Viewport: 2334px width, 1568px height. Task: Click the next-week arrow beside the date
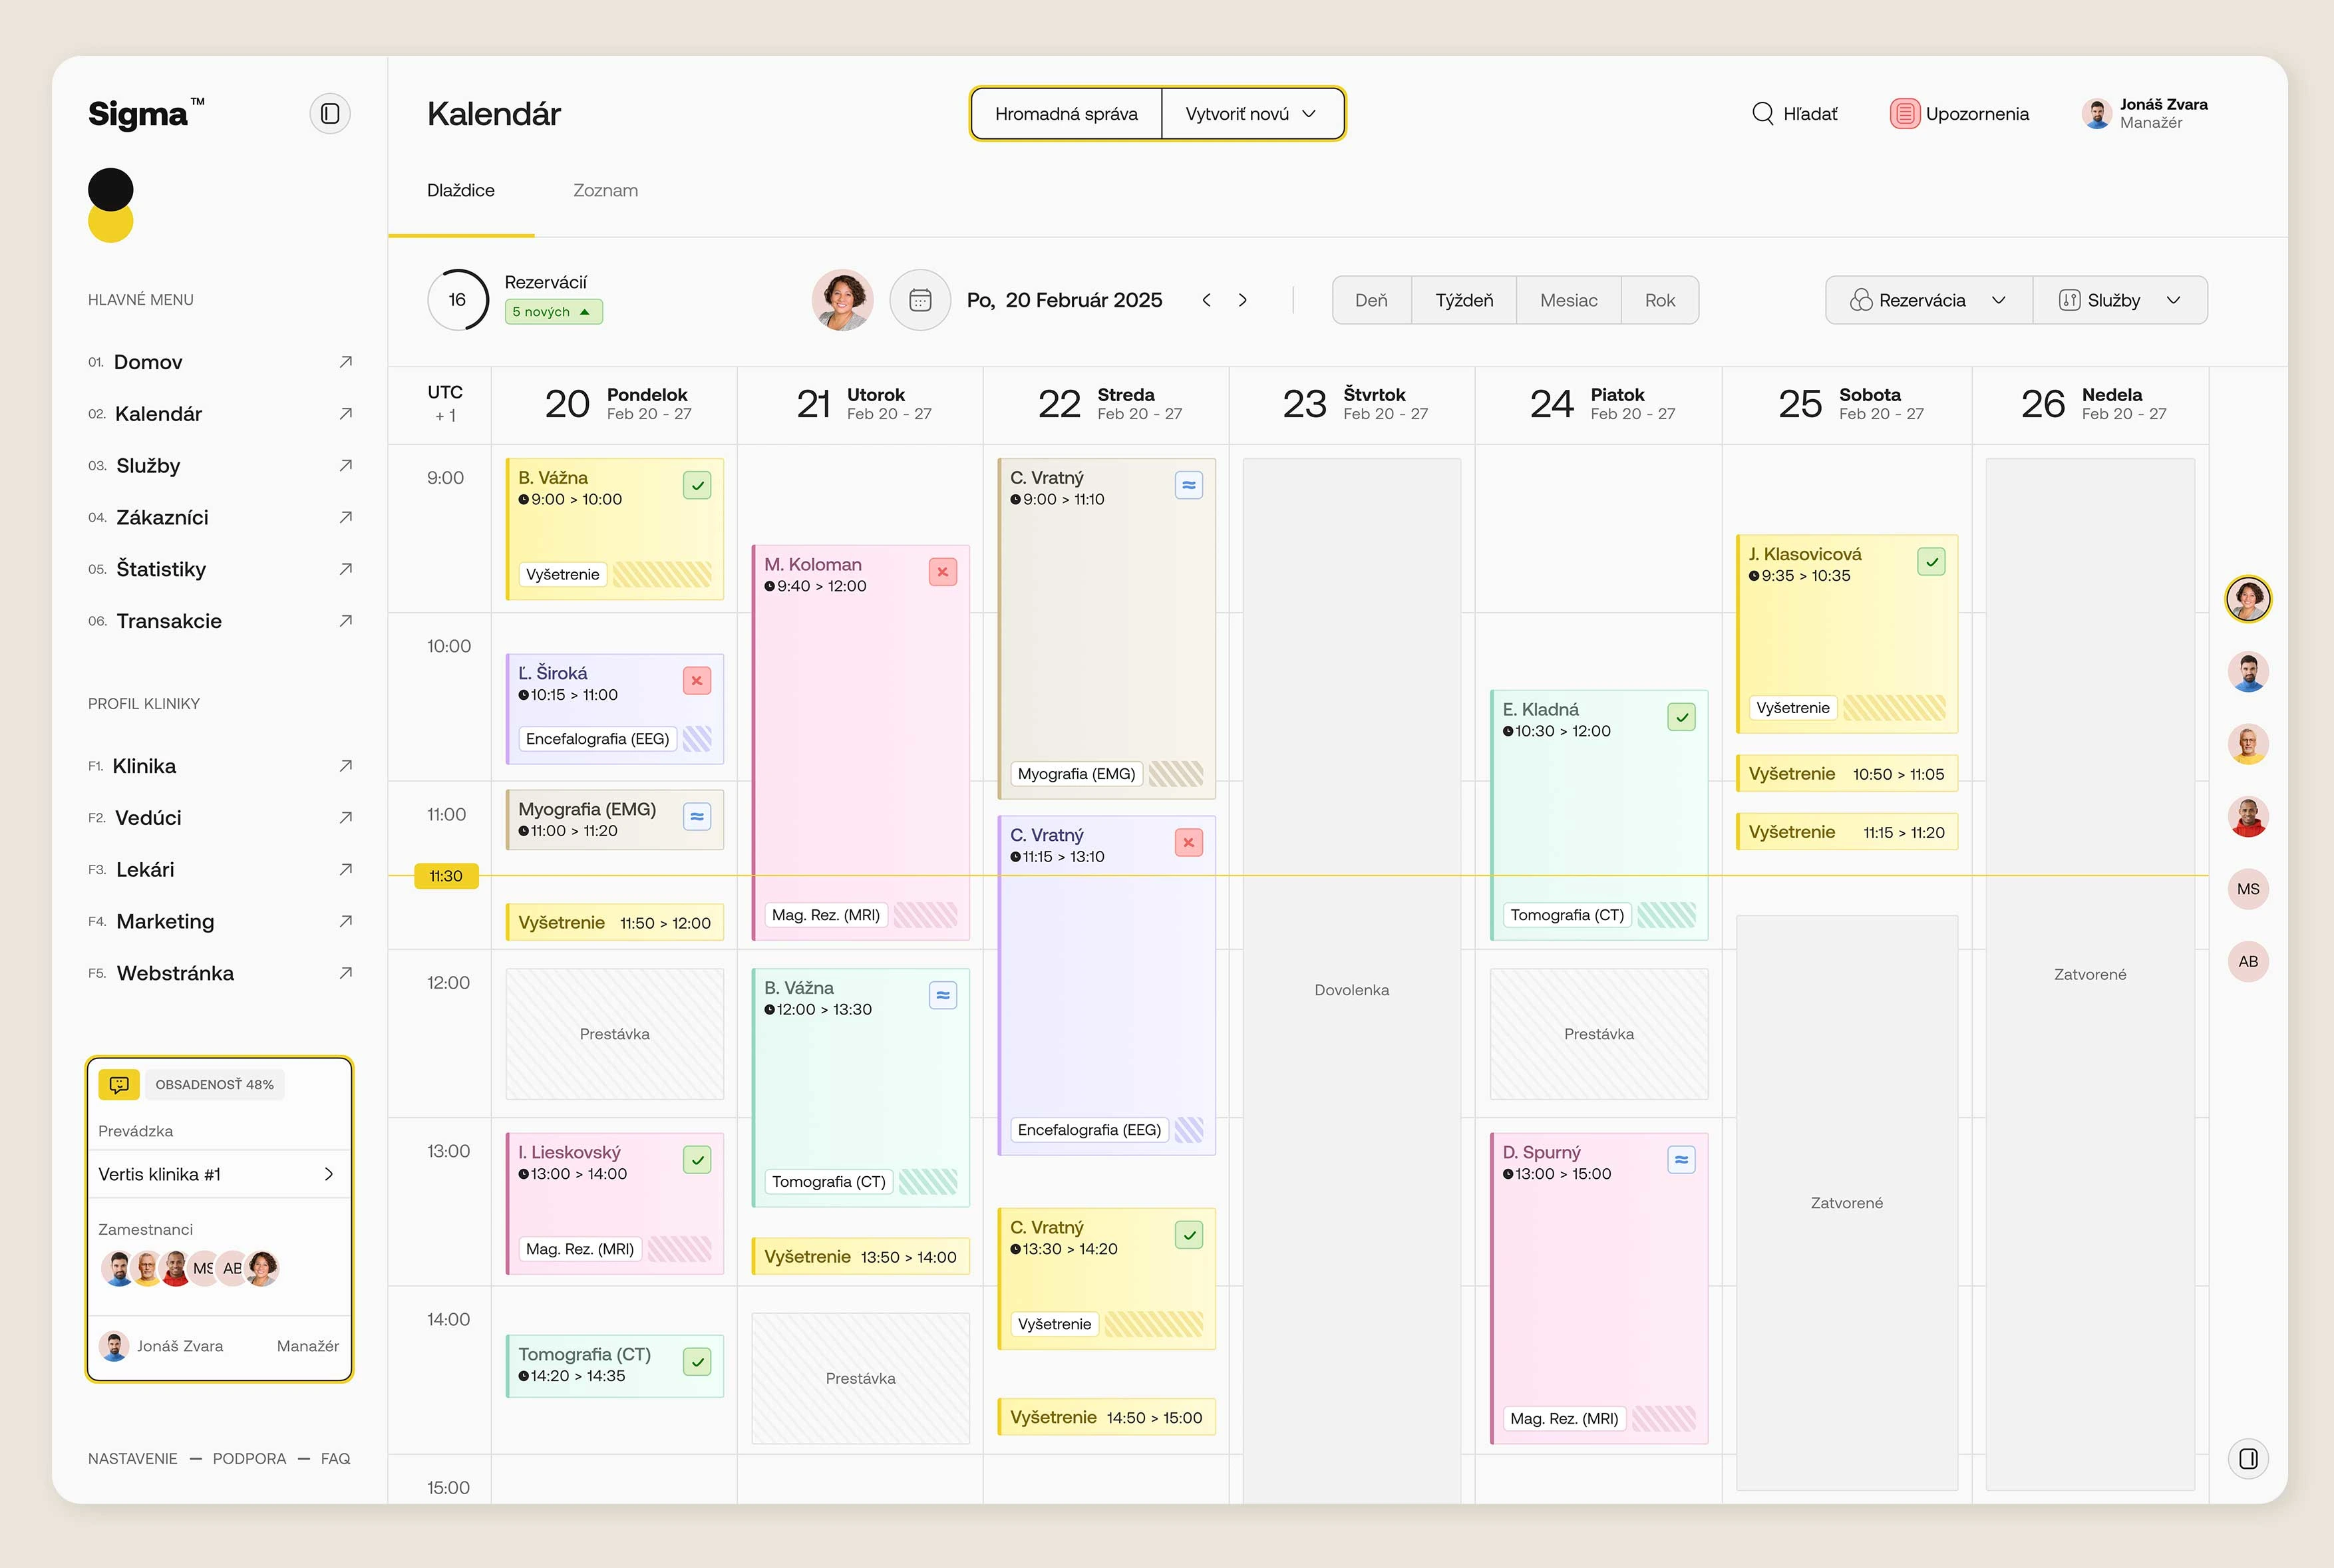(x=1243, y=299)
